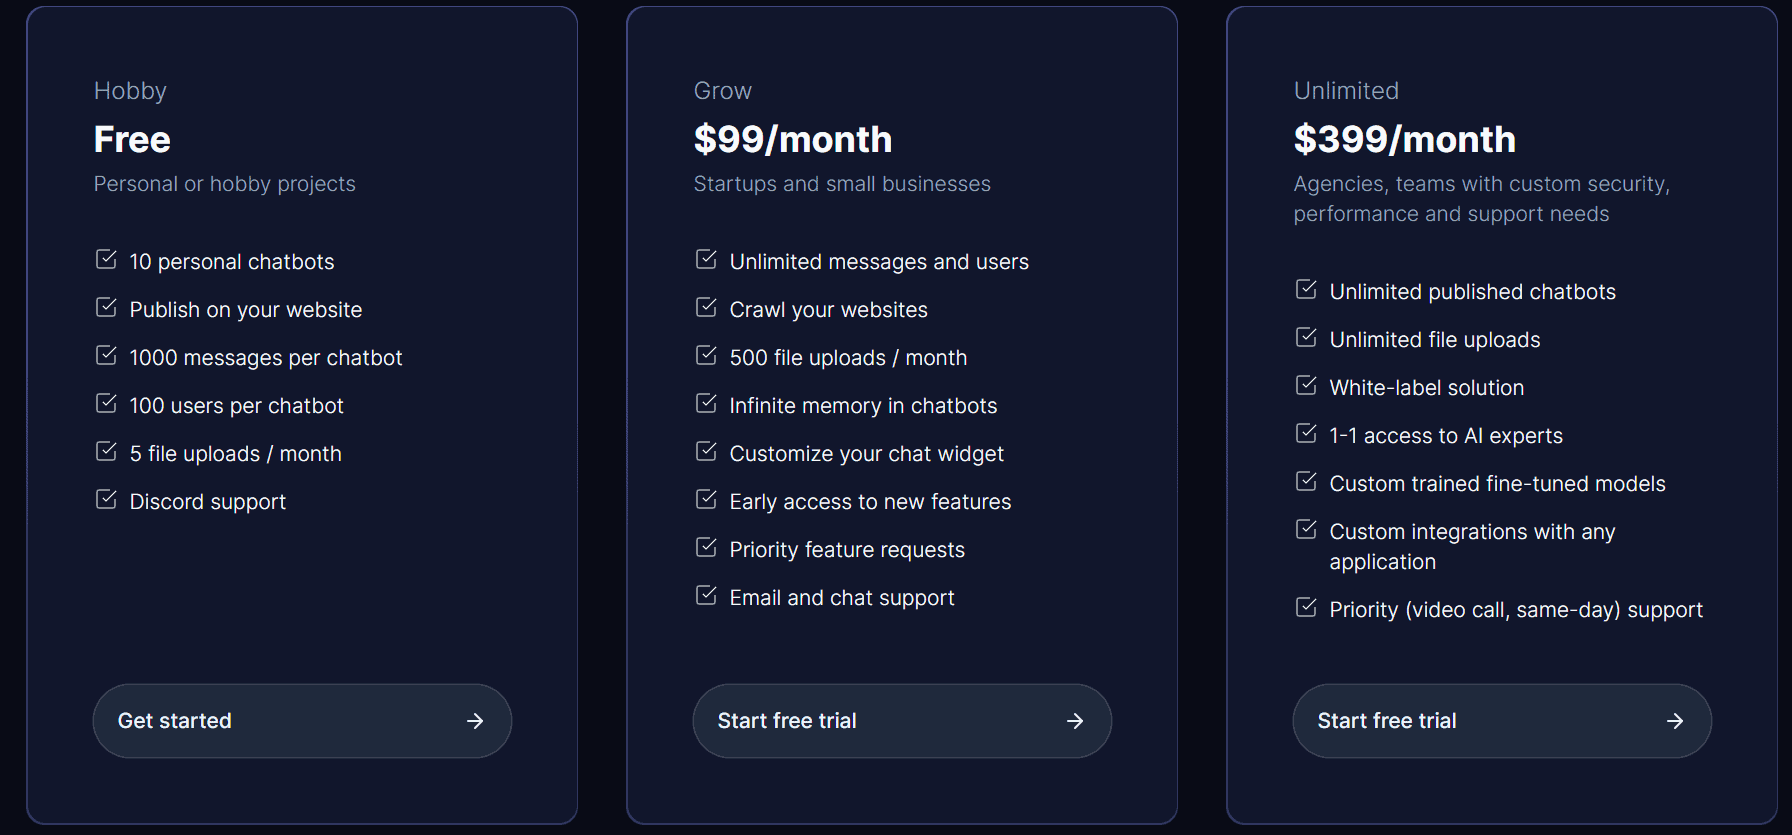Click the checkmark beside Email and chat support
1792x835 pixels.
pos(706,595)
